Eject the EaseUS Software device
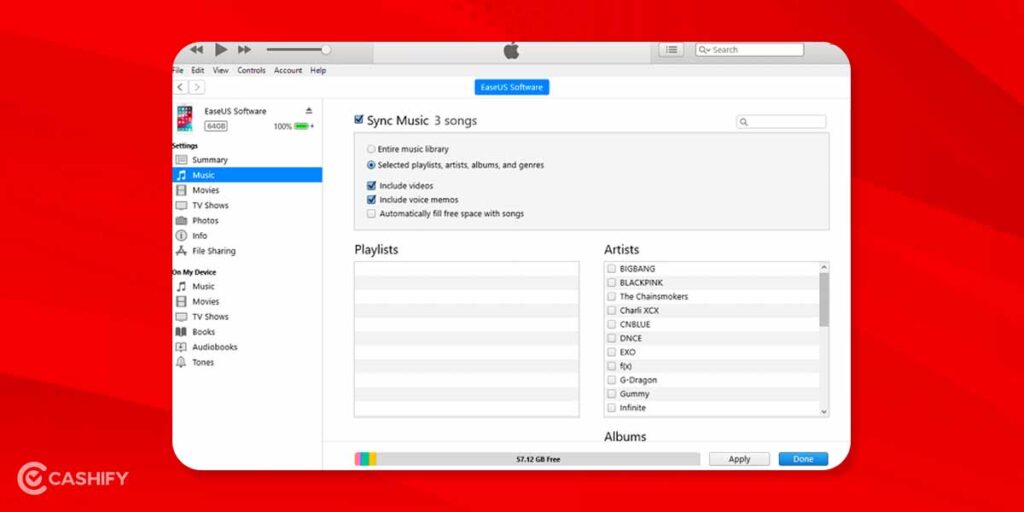Image resolution: width=1024 pixels, height=512 pixels. click(x=309, y=111)
